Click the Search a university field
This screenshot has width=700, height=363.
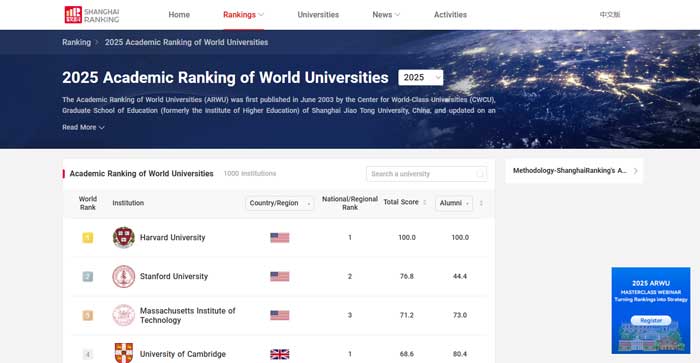pos(426,174)
